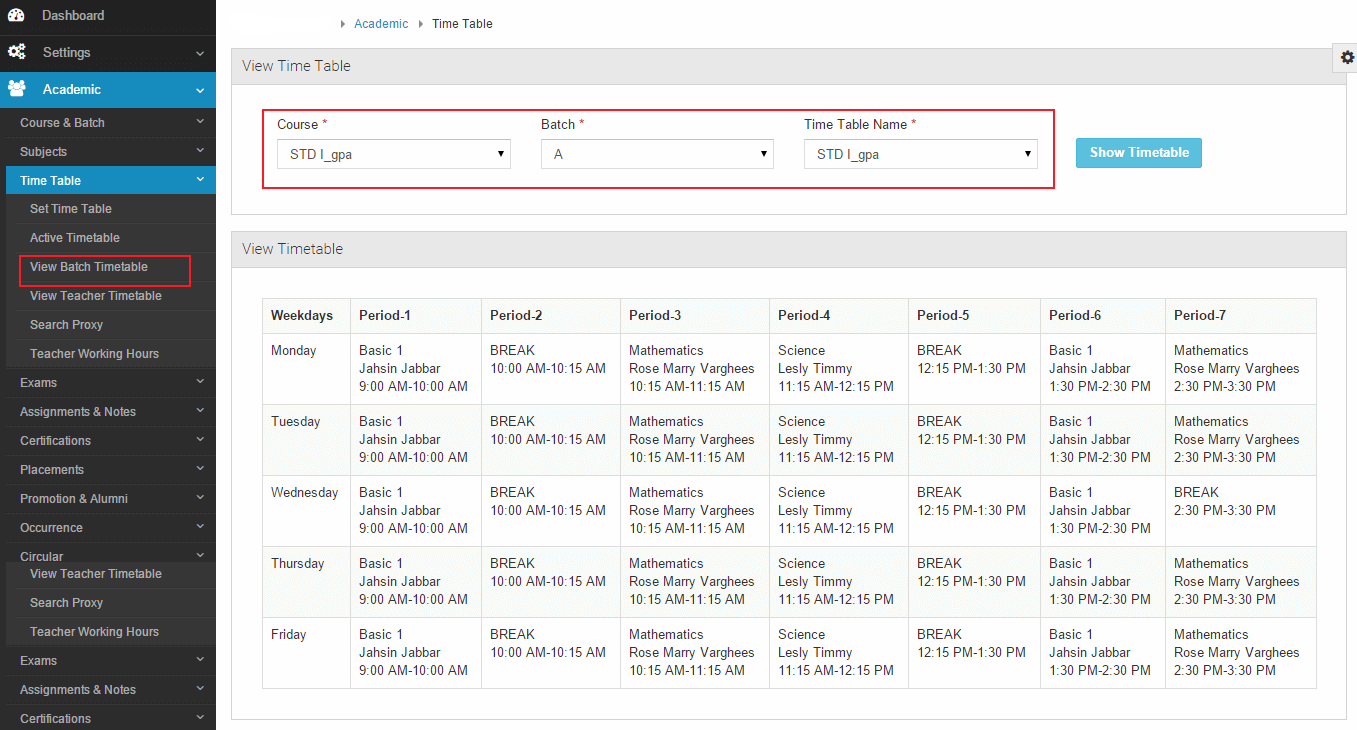Open the Batch dropdown
This screenshot has height=730, width=1357.
click(x=657, y=154)
